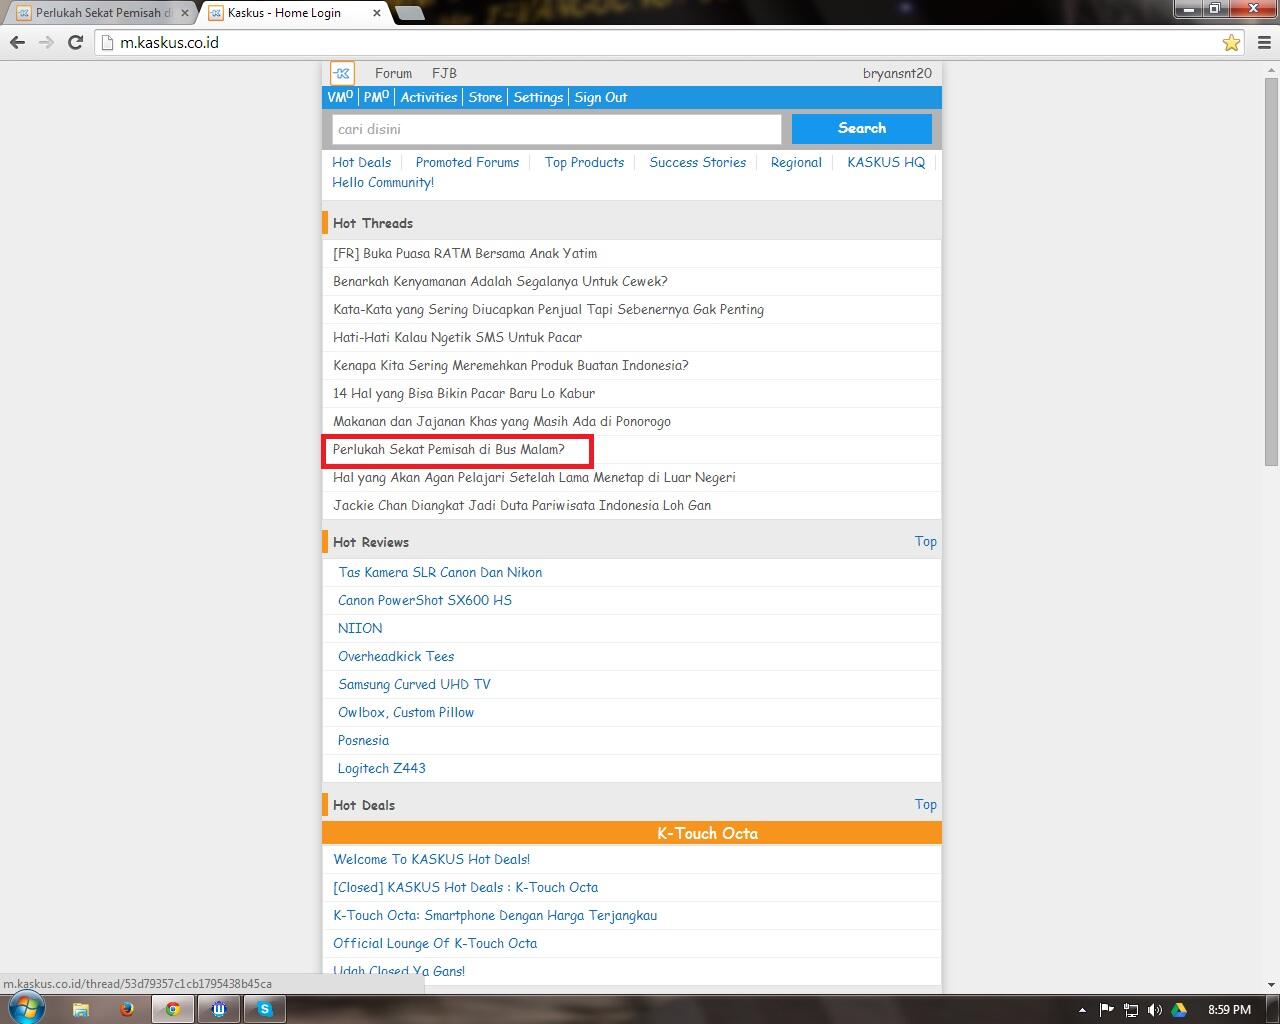The height and width of the screenshot is (1024, 1280).
Task: Open review 'Canon PowerShot SX600 HS'
Action: (425, 600)
